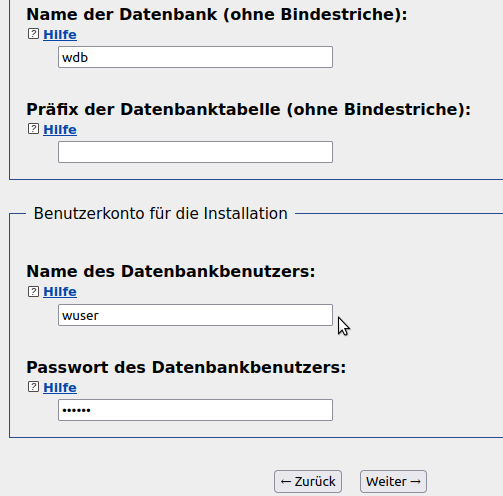503x496 pixels.
Task: Open Hilfe link for Name der Datenbank
Action: click(60, 35)
